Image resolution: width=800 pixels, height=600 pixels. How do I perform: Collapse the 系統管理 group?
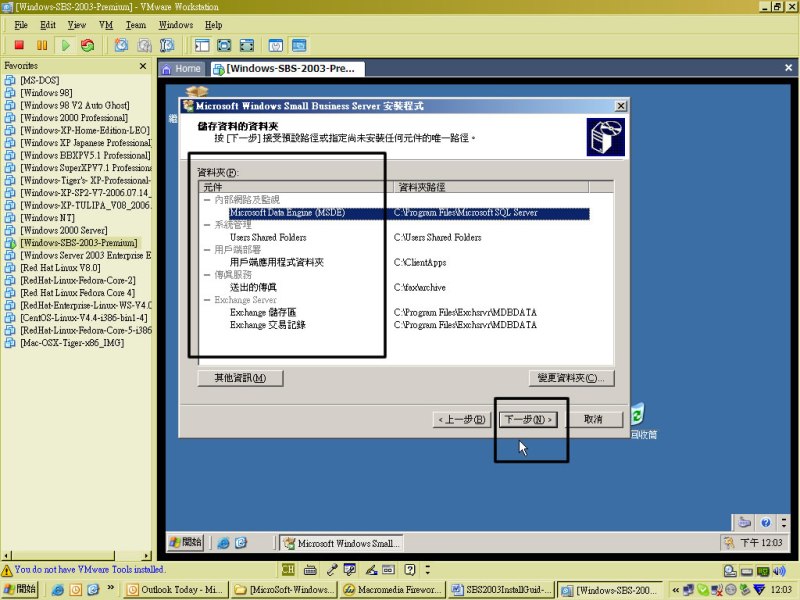tap(207, 224)
